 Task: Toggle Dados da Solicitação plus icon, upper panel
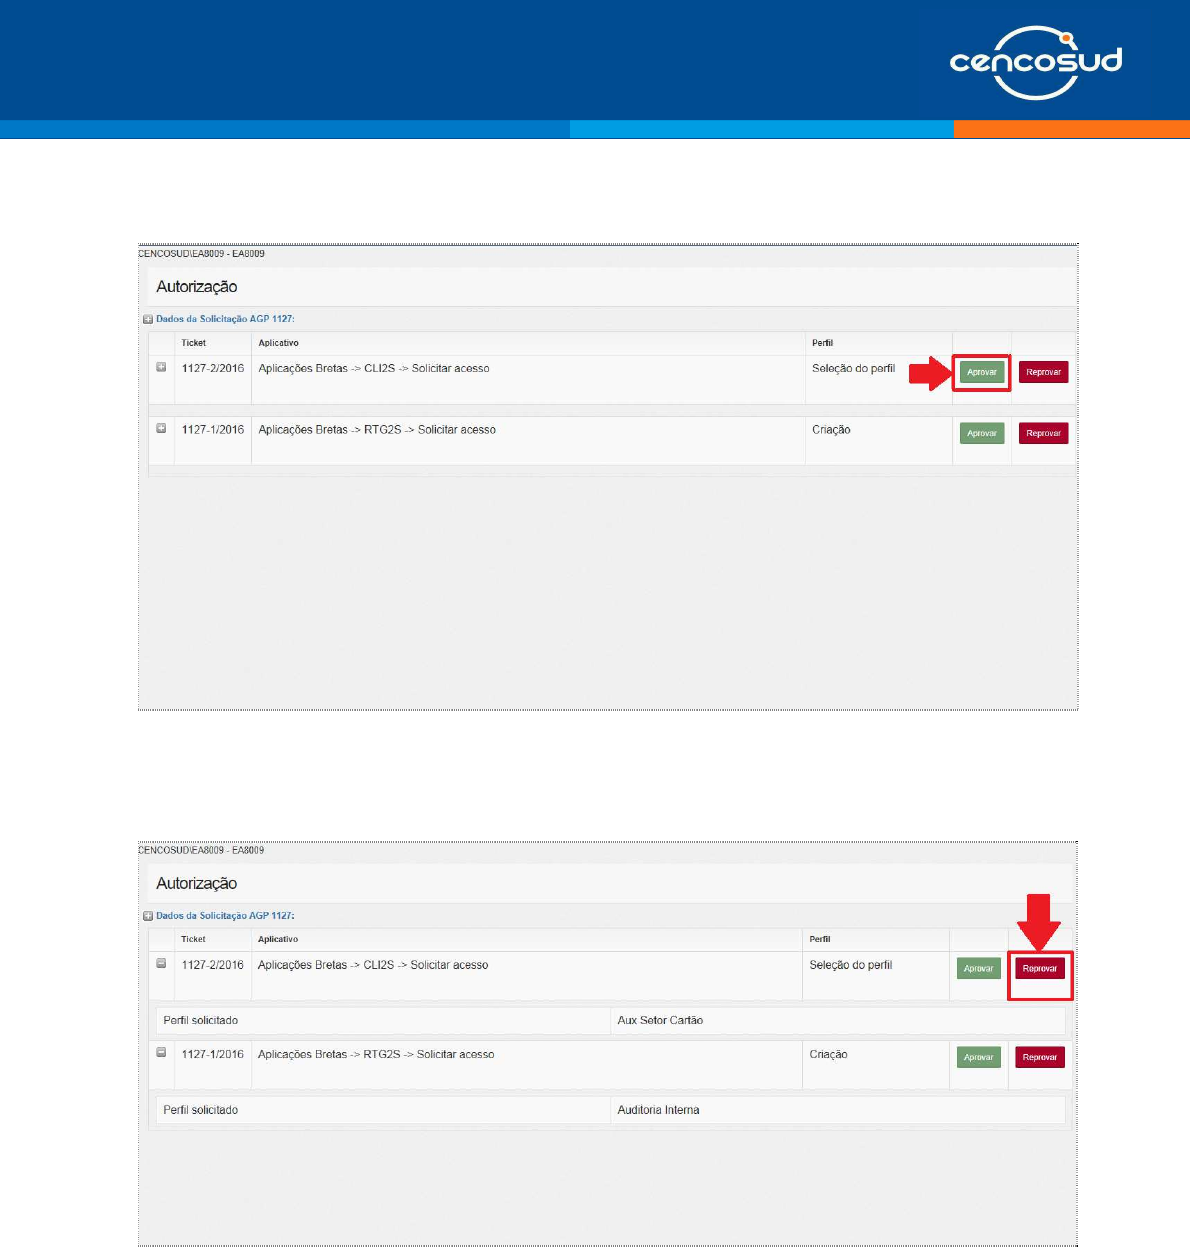148,320
